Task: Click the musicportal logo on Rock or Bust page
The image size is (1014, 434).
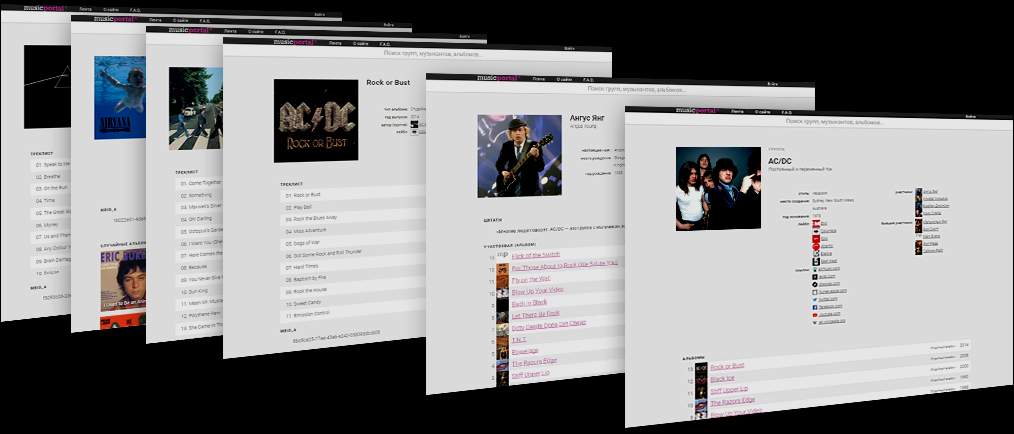Action: (x=294, y=42)
